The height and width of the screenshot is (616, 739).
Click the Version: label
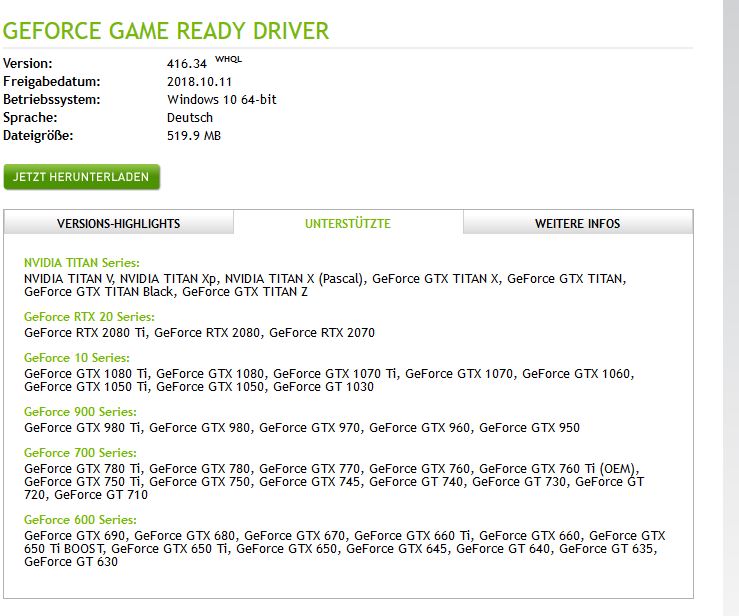(x=28, y=63)
